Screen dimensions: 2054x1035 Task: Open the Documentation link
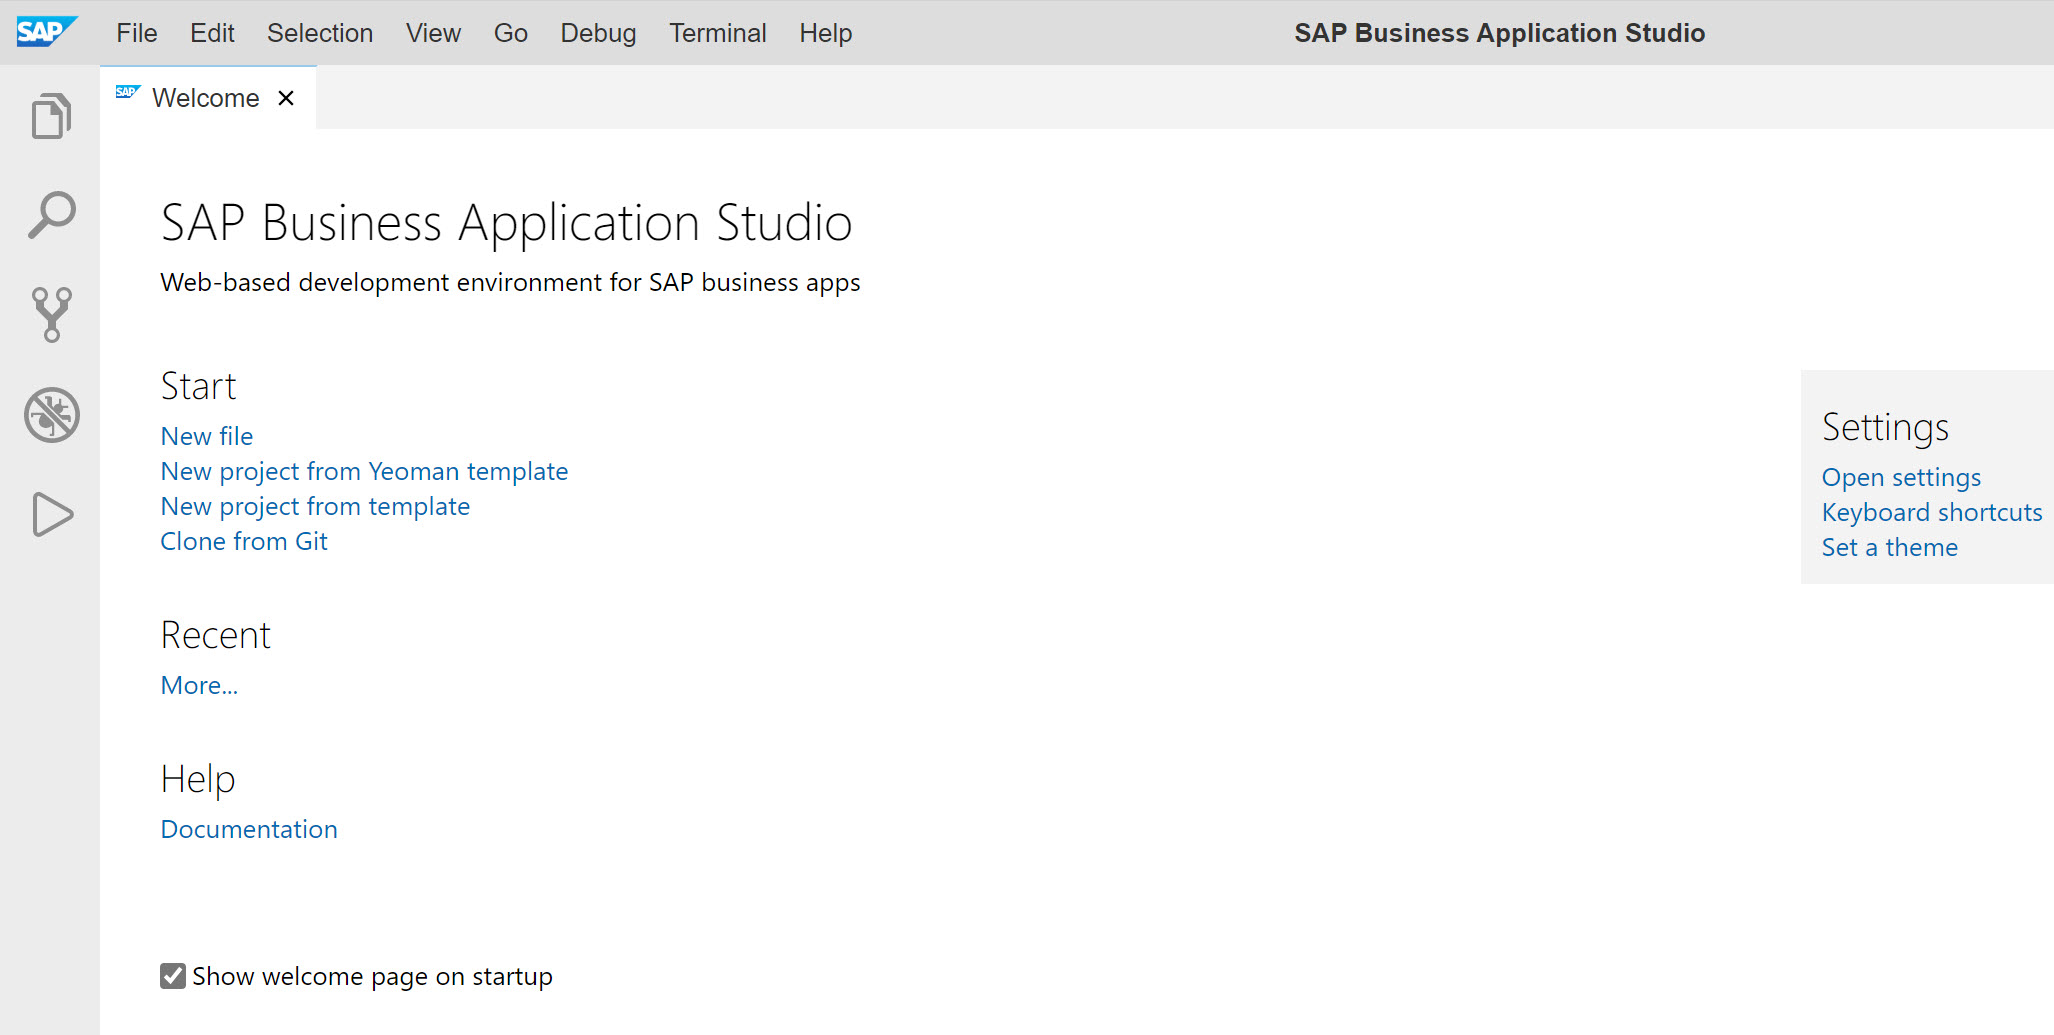pyautogui.click(x=249, y=829)
